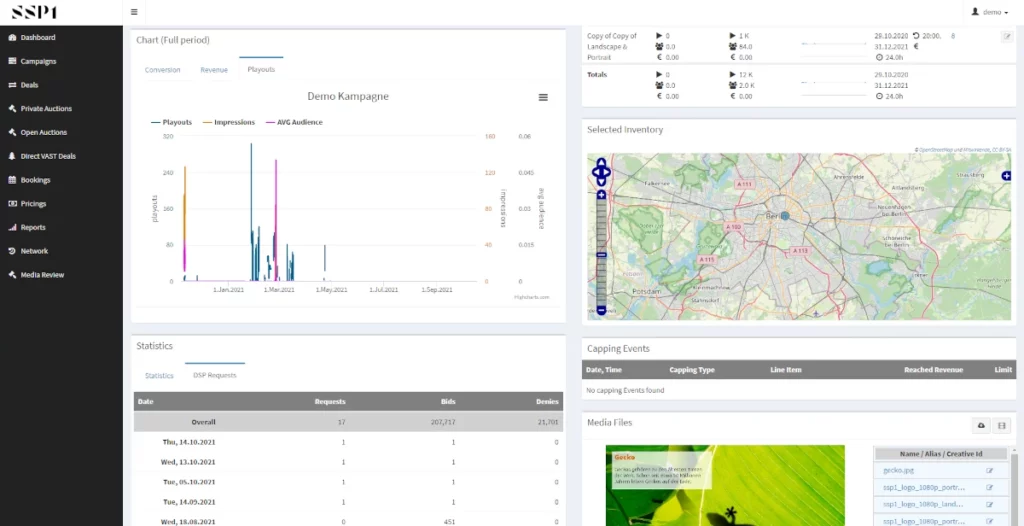This screenshot has width=1024, height=526.
Task: Switch to the Revenue chart tab
Action: 214,70
